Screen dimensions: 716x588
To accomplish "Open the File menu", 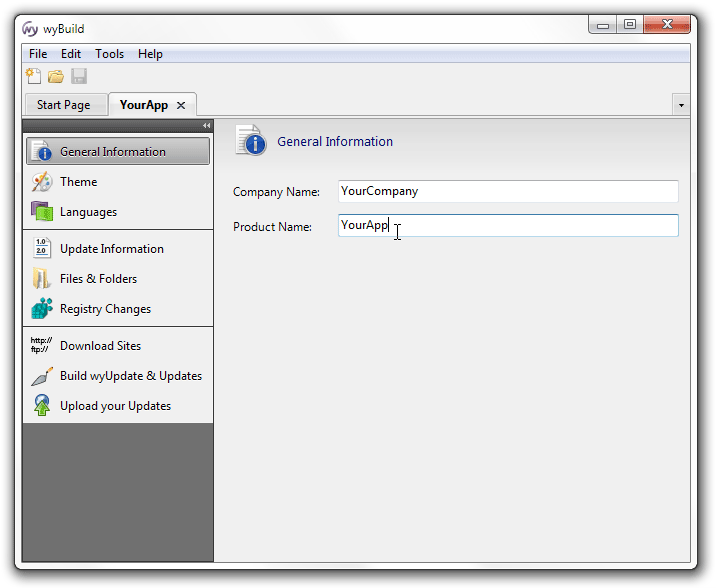I will point(38,54).
